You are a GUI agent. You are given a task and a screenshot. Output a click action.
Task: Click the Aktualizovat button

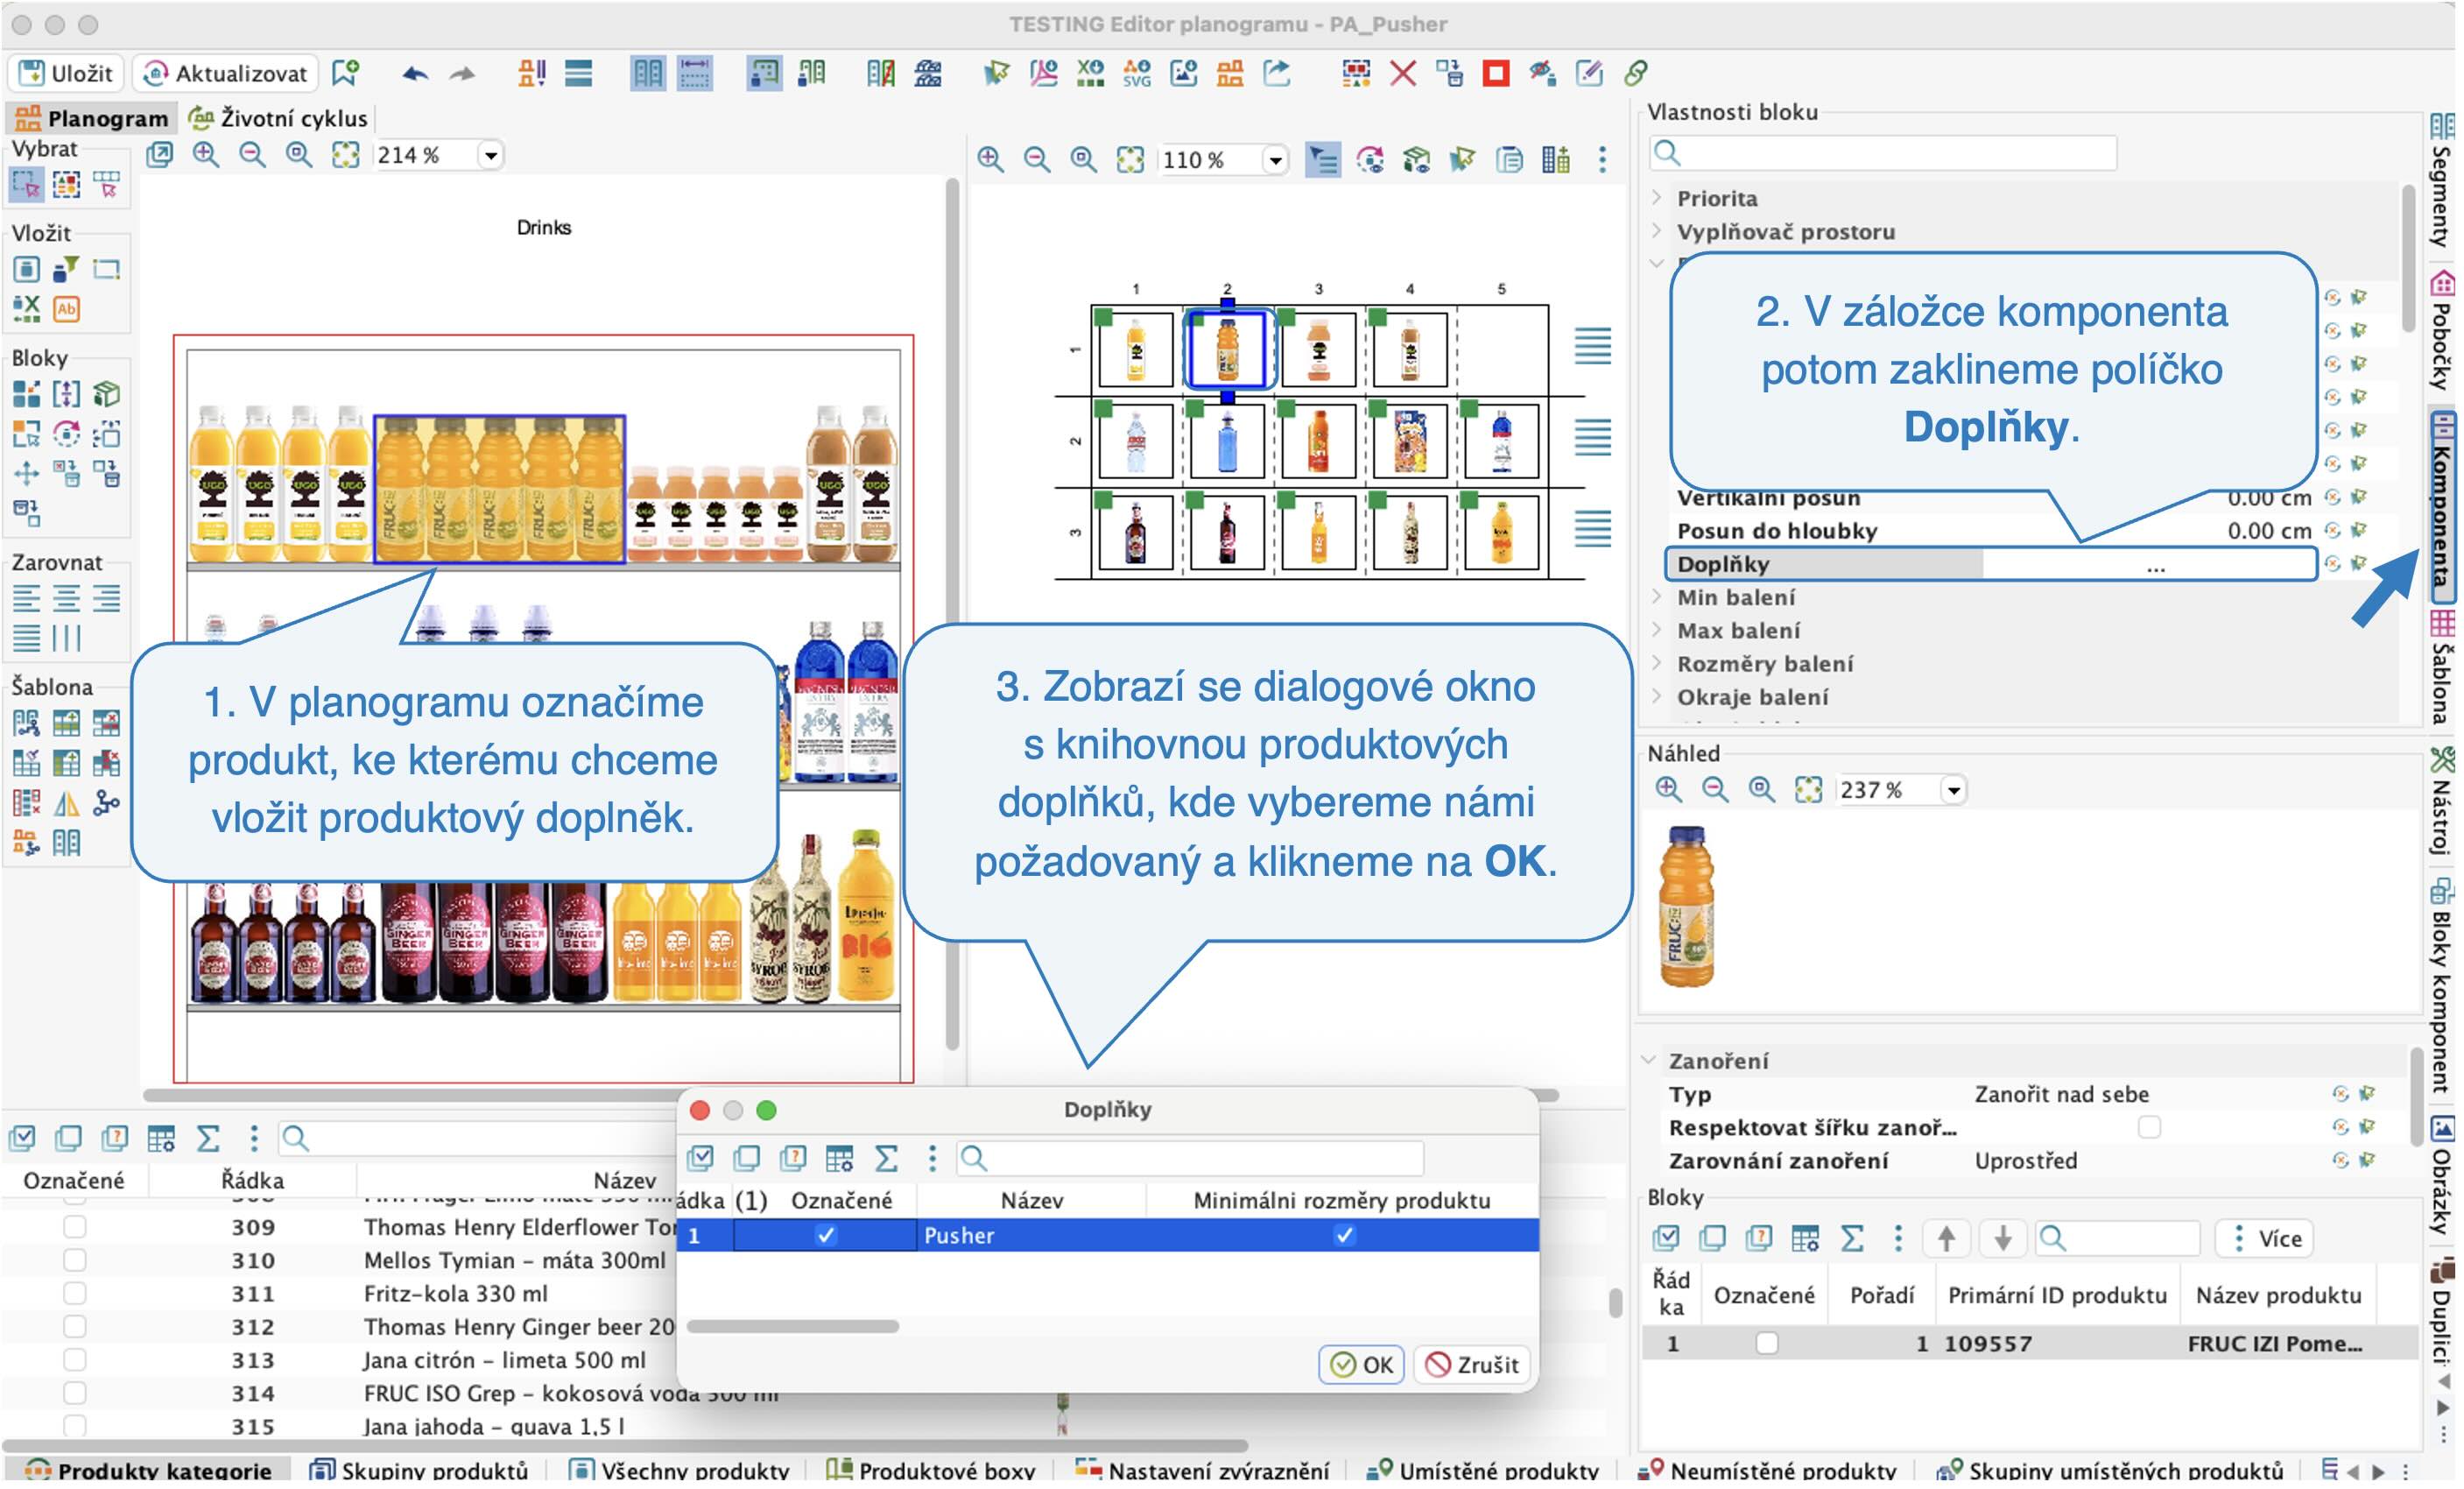[226, 73]
